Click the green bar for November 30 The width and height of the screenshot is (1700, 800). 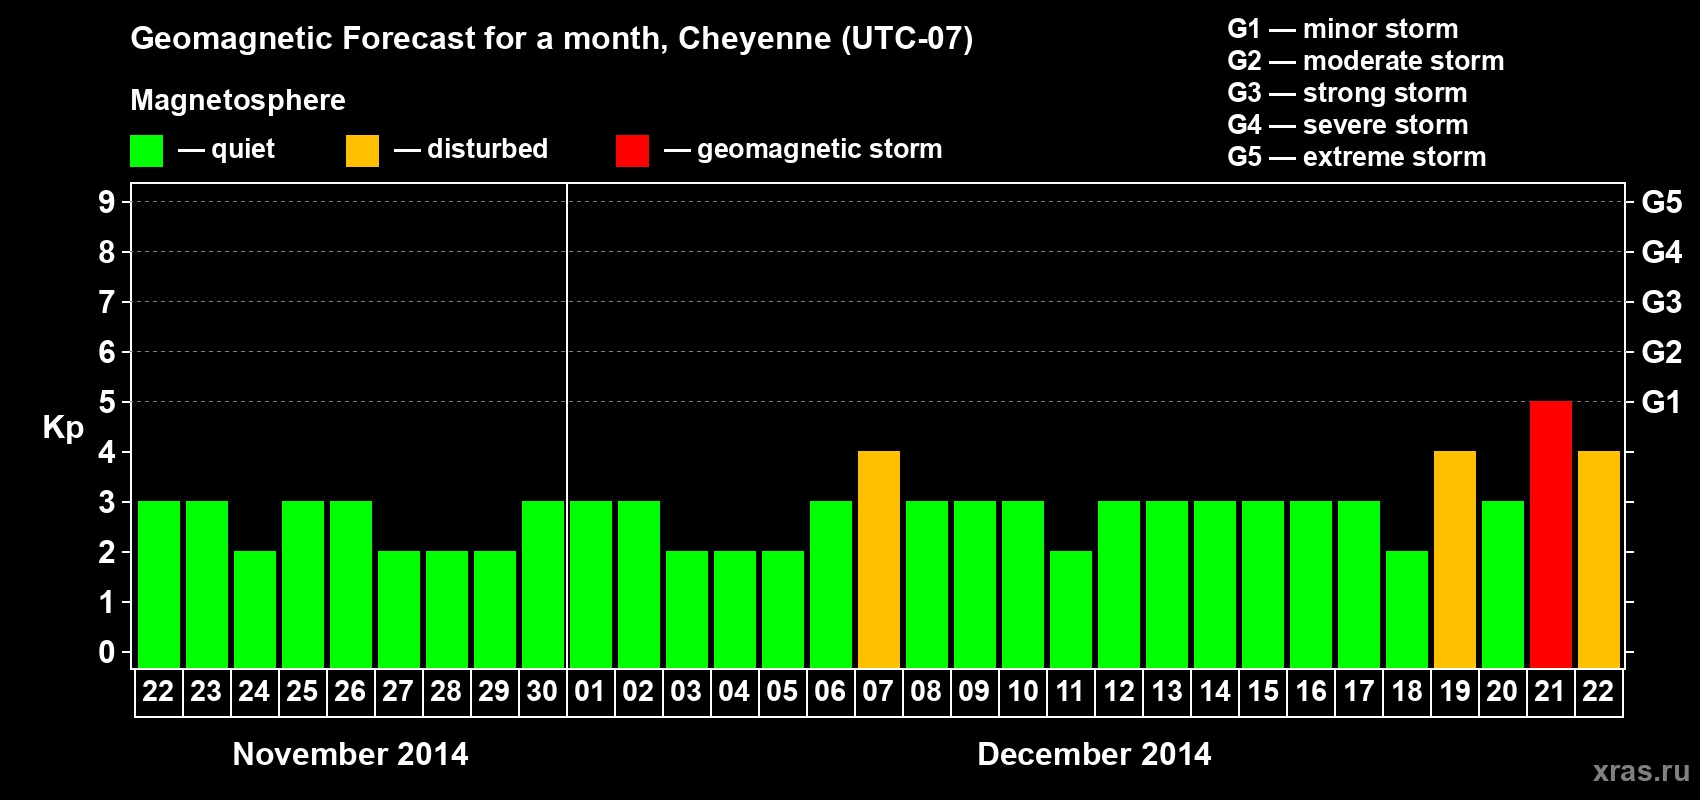click(x=542, y=584)
